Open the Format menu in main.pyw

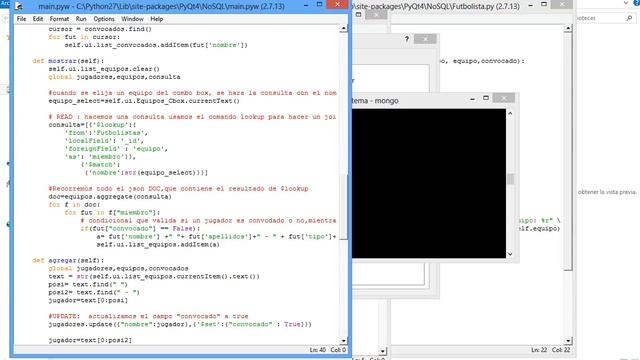tap(59, 19)
